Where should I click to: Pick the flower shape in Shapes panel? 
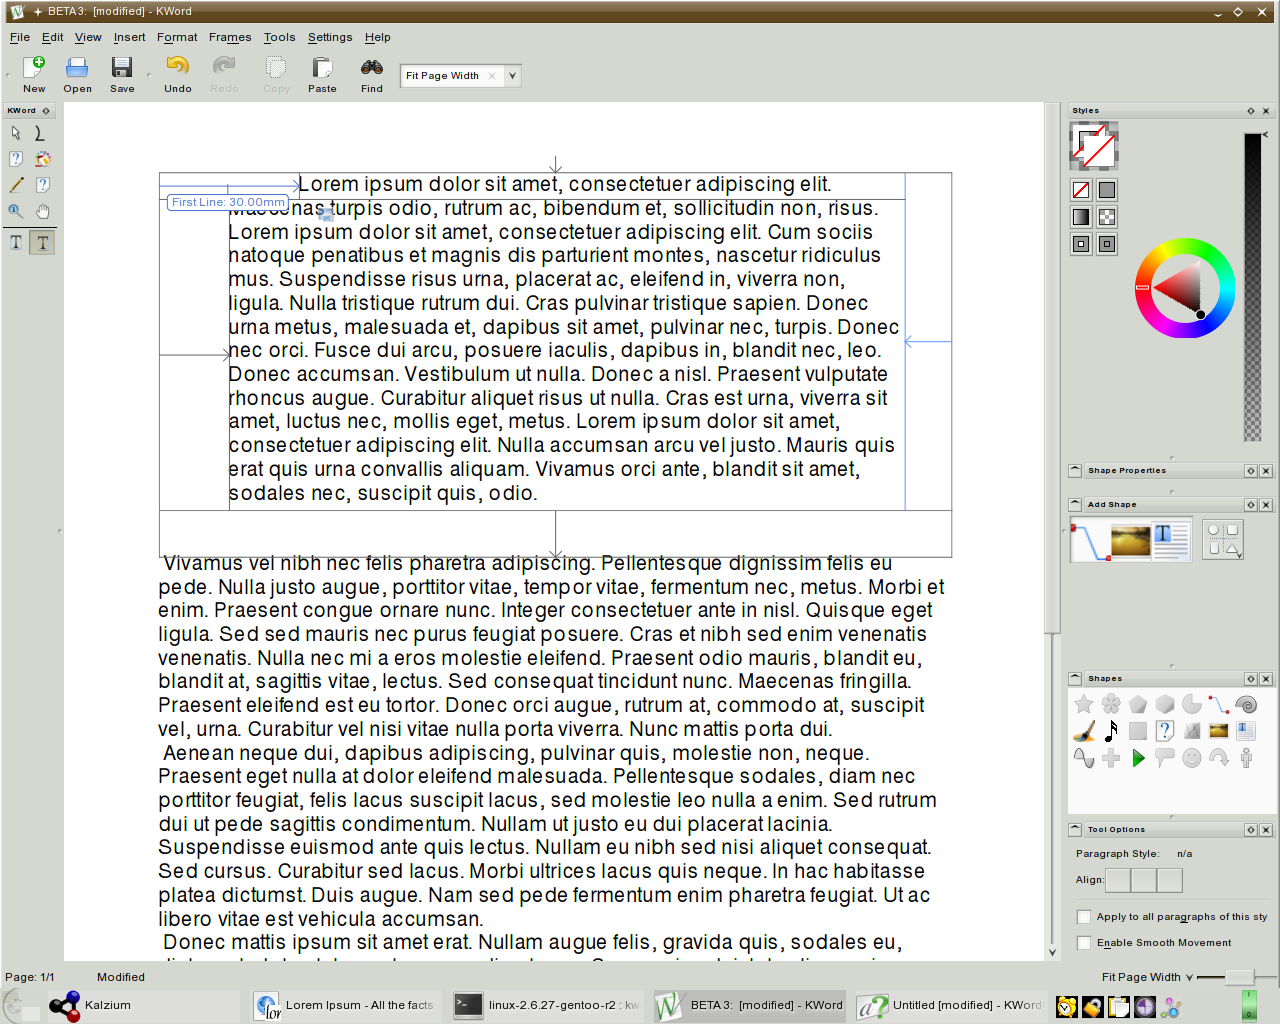[1111, 705]
